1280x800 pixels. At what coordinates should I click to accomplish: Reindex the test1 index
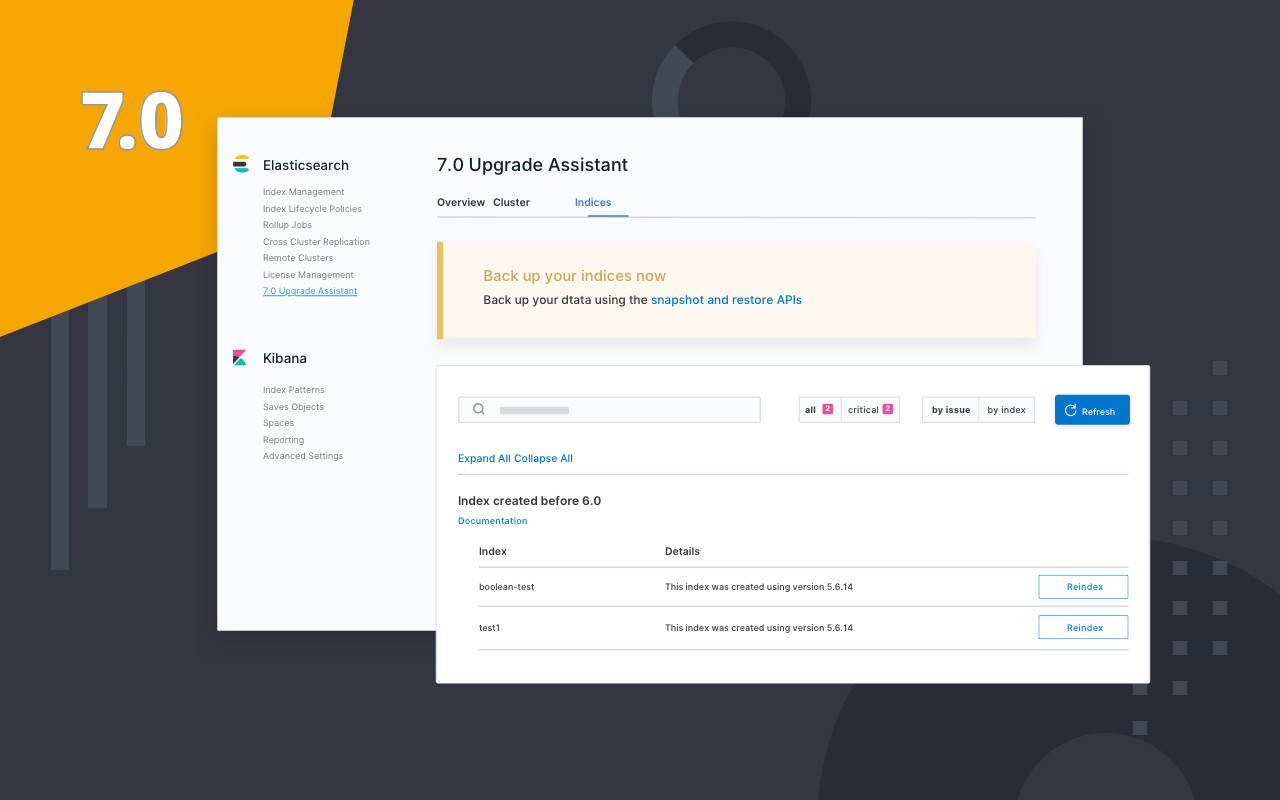pyautogui.click(x=1083, y=627)
